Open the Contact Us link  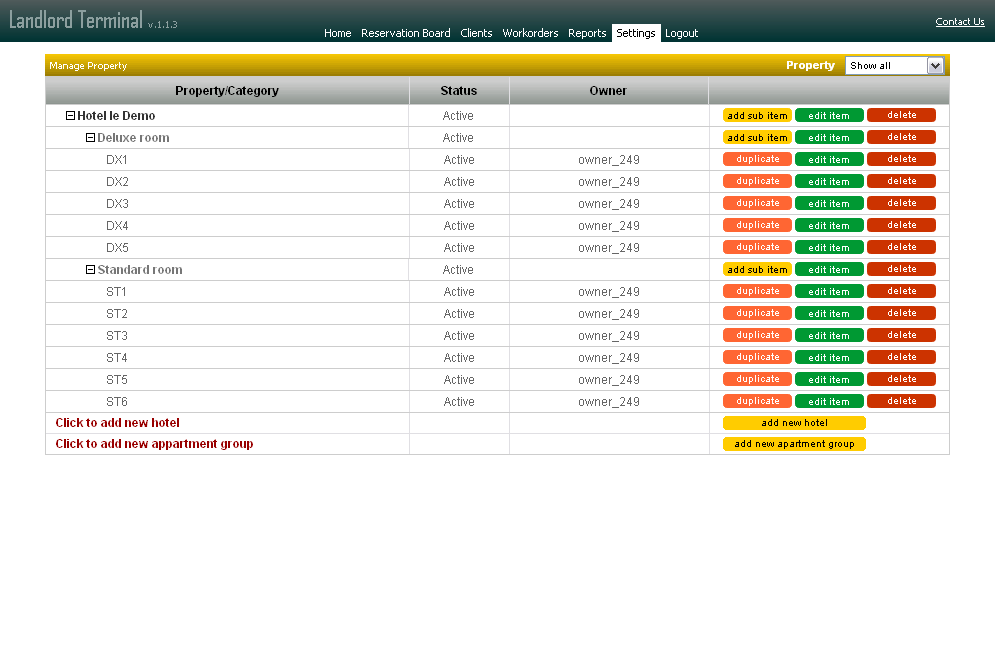tap(960, 21)
